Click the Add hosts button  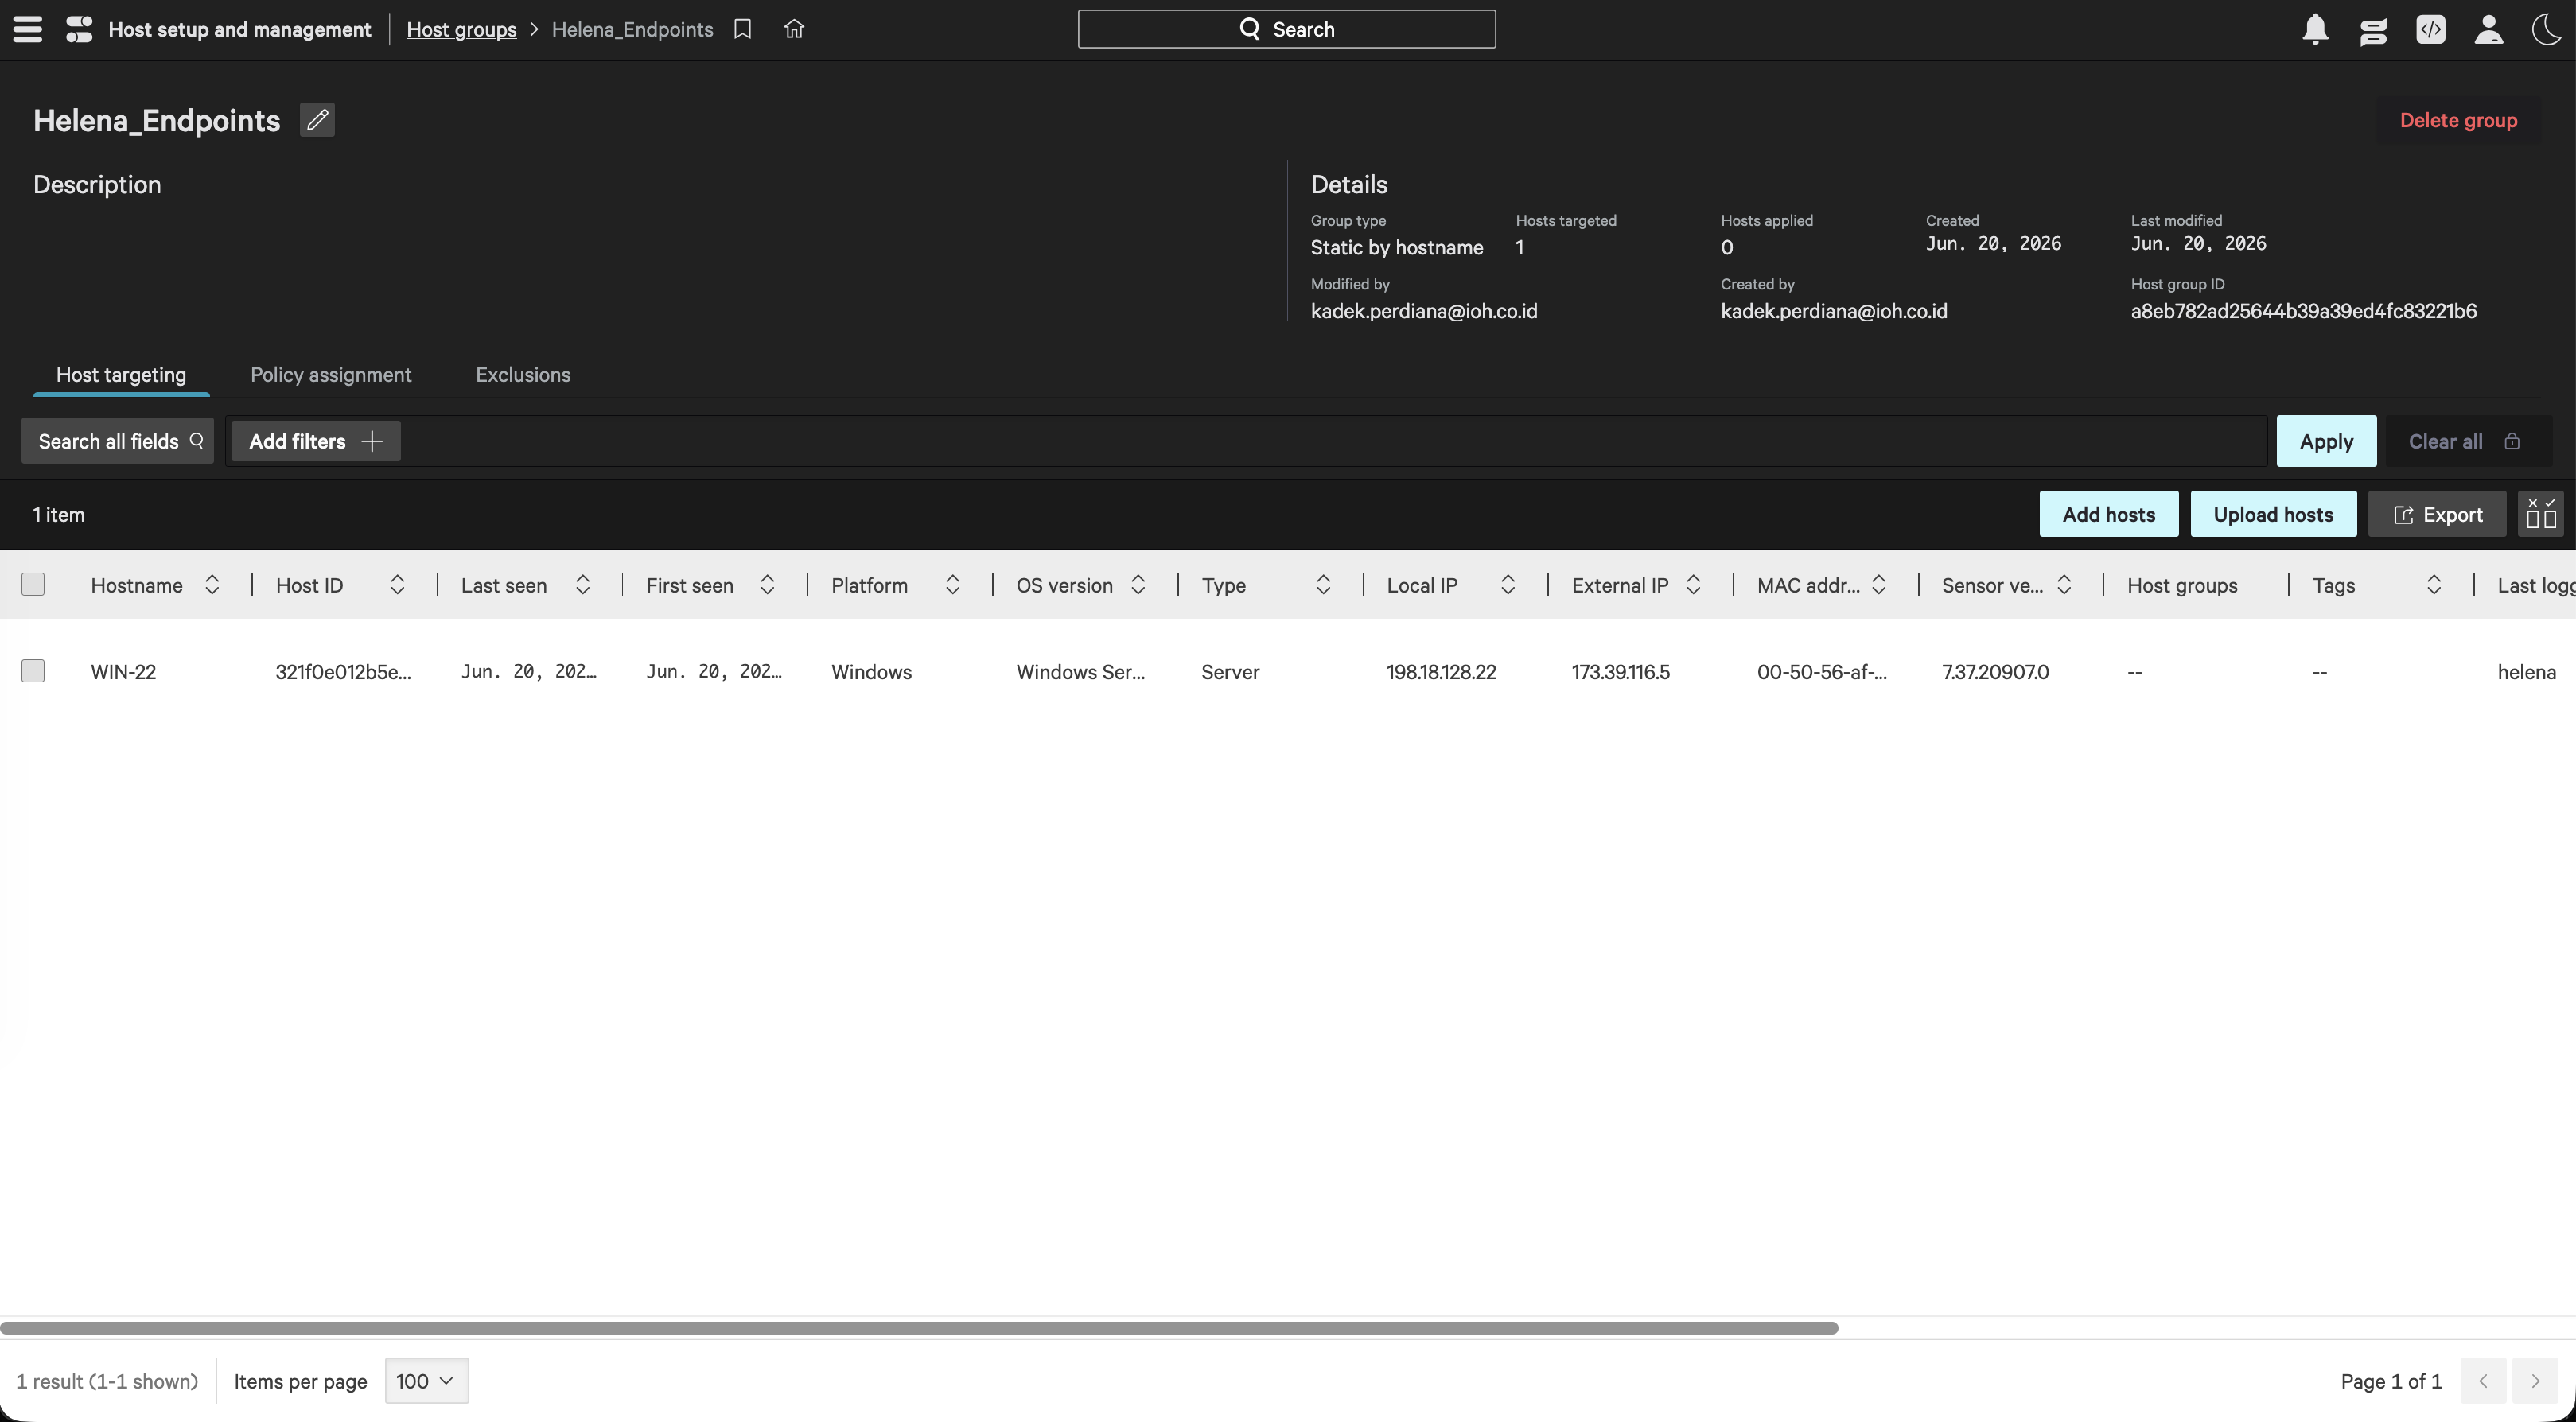pos(2108,514)
